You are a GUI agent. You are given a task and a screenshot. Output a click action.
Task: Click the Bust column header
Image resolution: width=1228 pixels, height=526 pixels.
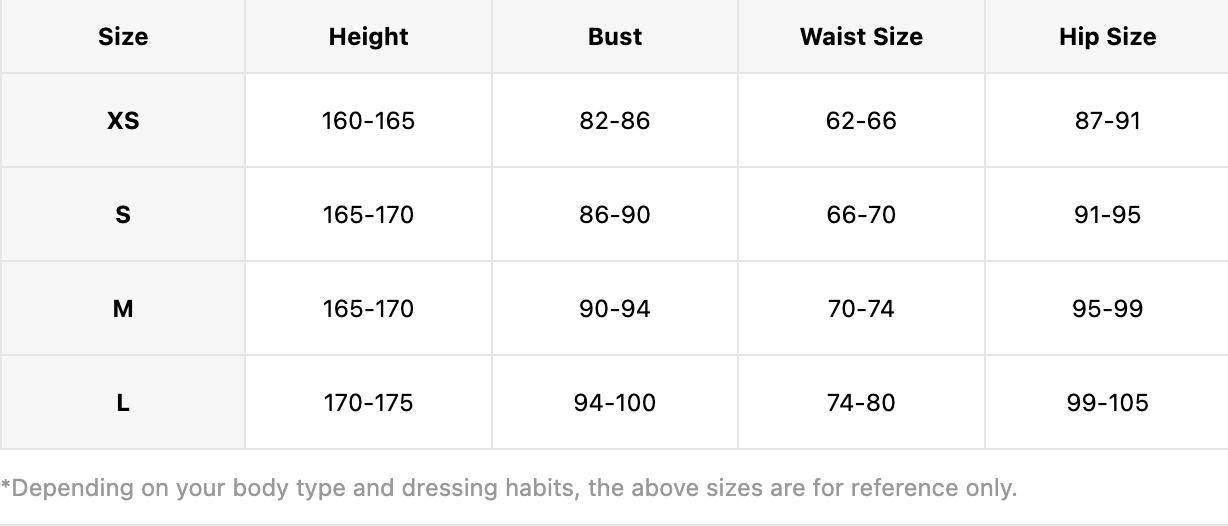(615, 37)
